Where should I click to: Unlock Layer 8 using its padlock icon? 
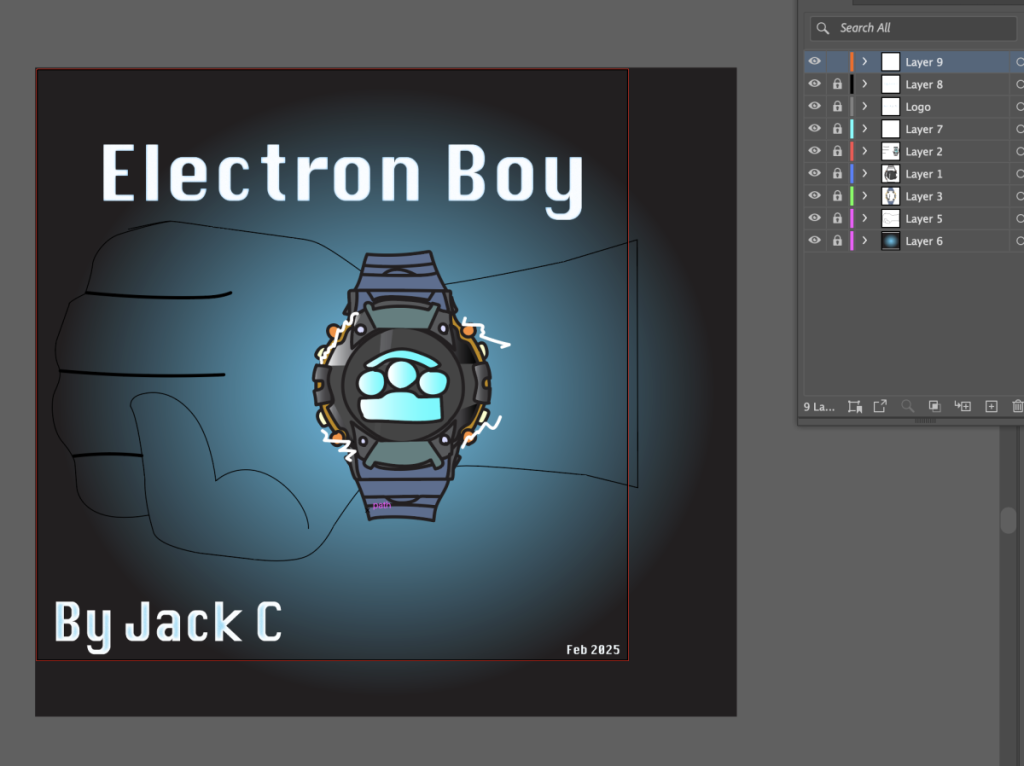coord(837,85)
